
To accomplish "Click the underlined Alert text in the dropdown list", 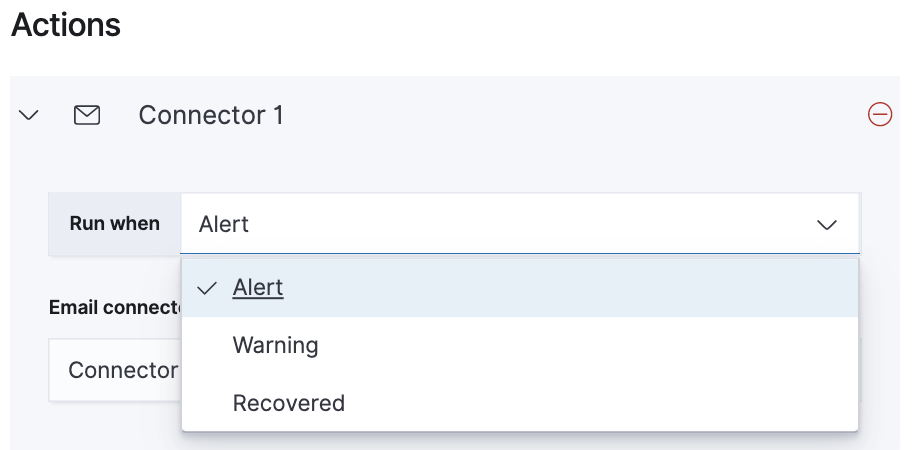I will (258, 288).
